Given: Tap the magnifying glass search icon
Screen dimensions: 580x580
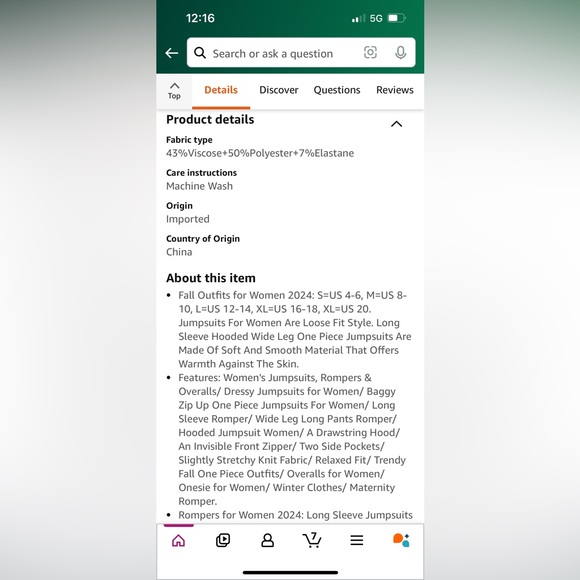Looking at the screenshot, I should pyautogui.click(x=200, y=53).
